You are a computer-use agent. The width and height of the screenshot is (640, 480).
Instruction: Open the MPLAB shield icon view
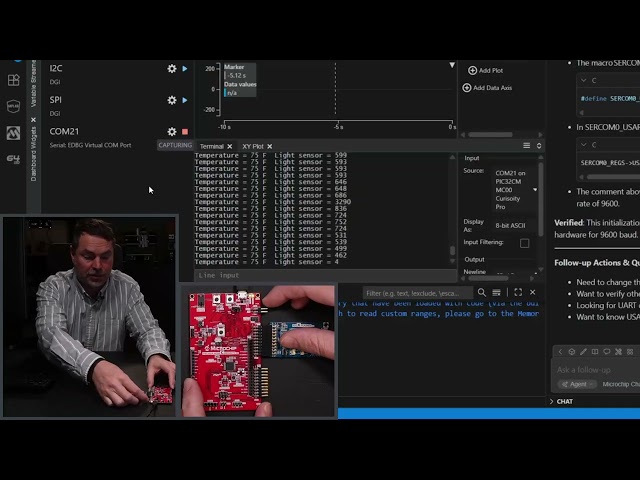click(13, 106)
